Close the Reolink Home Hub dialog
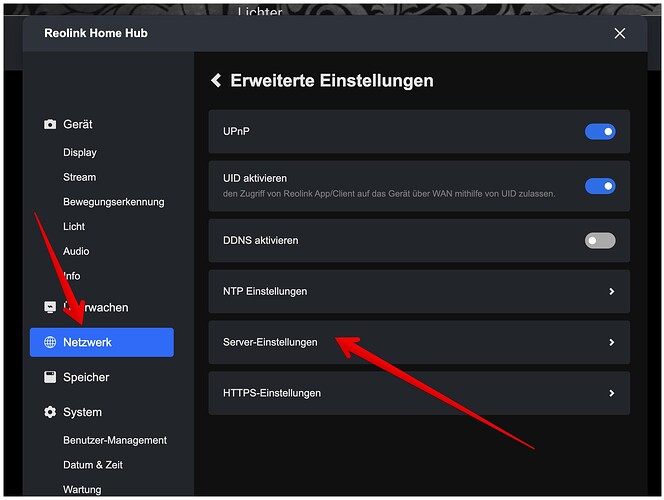The image size is (664, 500). click(x=620, y=33)
